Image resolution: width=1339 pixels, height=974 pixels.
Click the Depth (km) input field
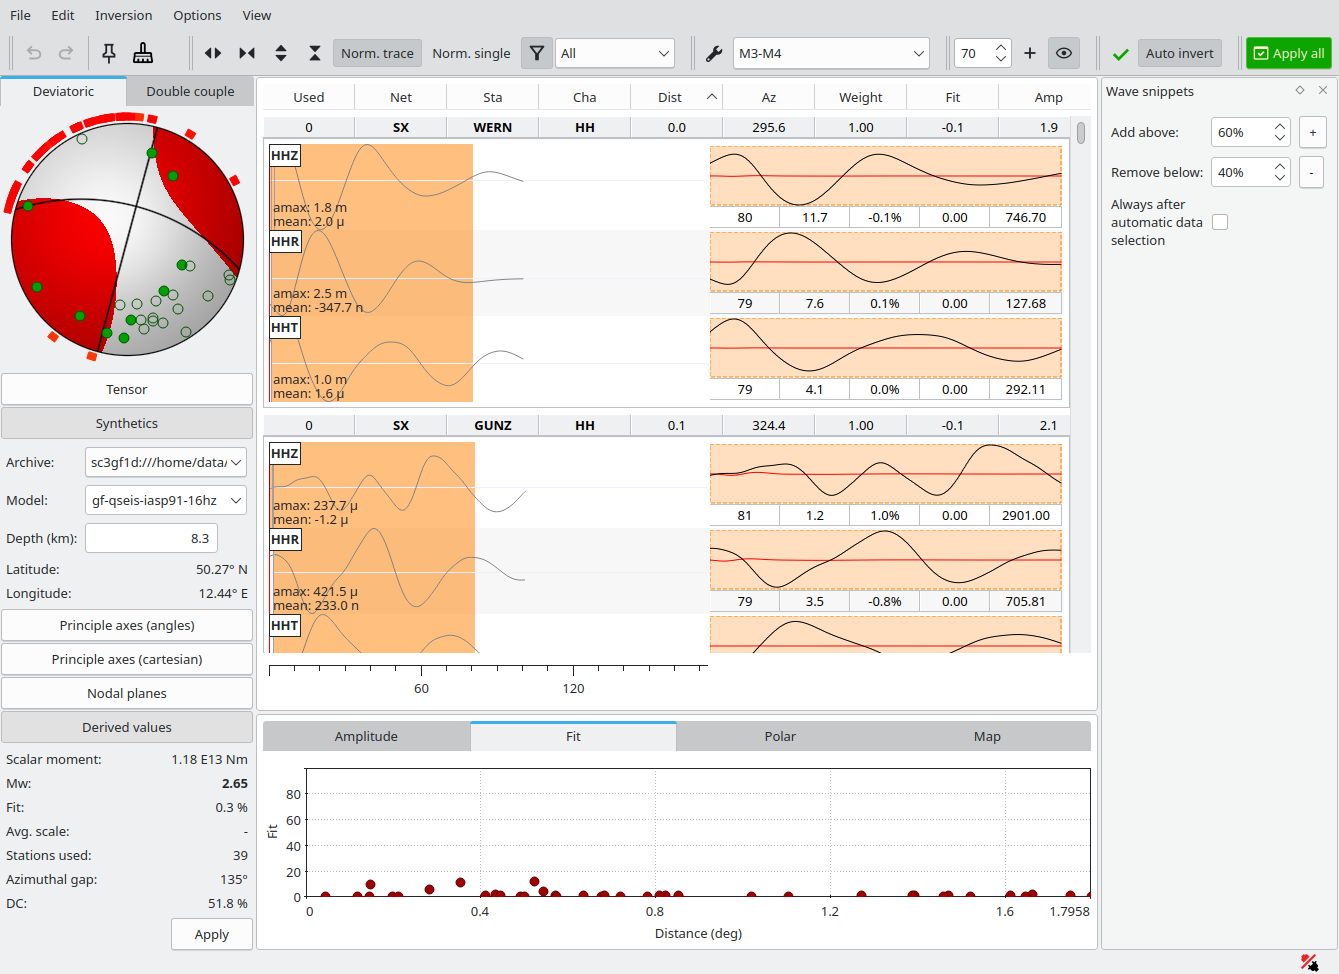point(151,538)
